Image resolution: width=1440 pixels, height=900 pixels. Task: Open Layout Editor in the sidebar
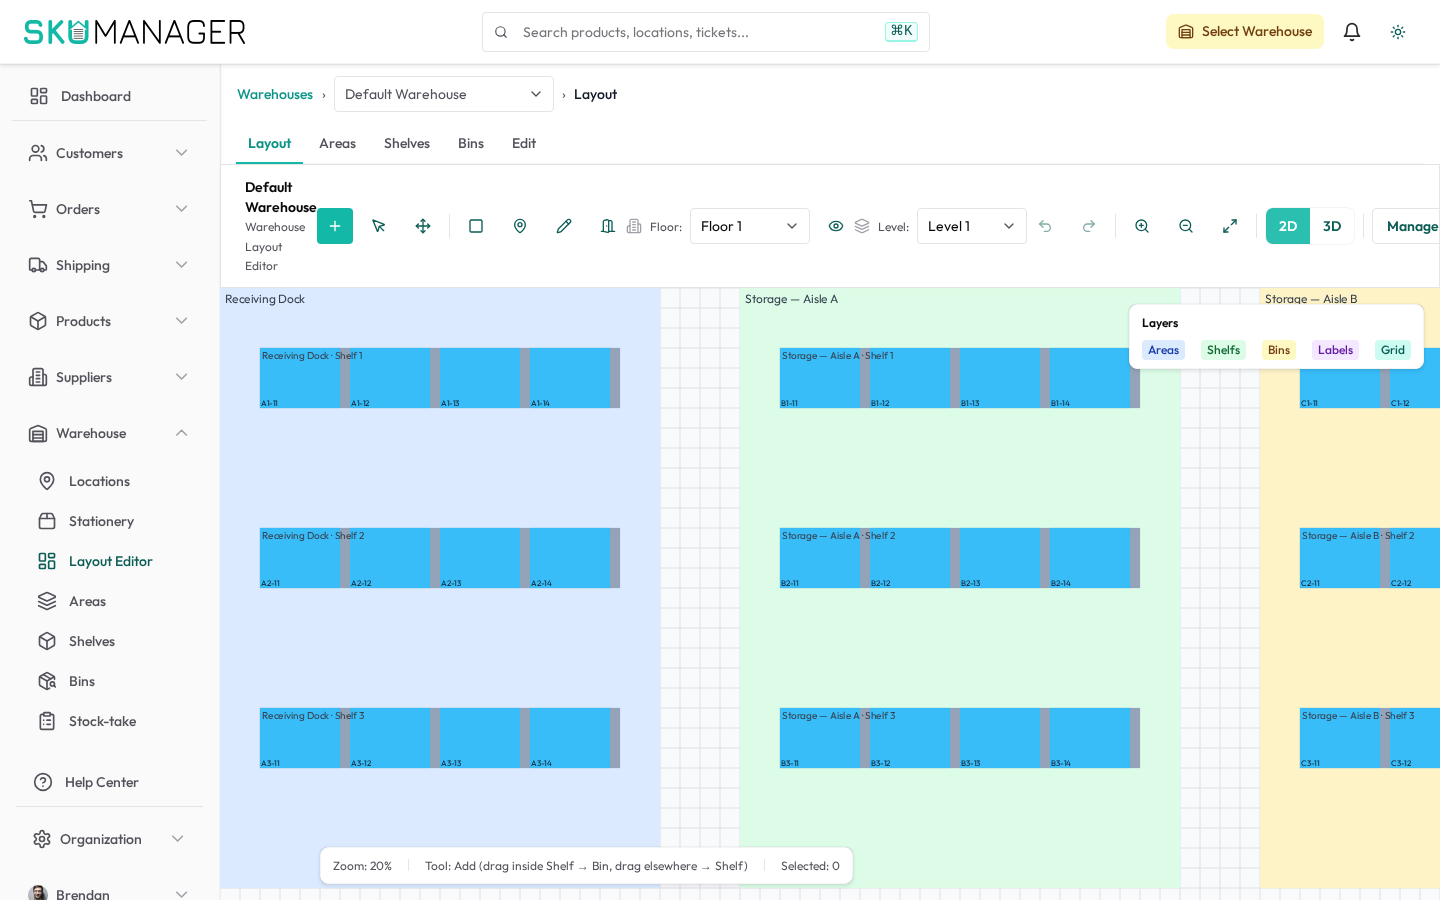(x=109, y=561)
